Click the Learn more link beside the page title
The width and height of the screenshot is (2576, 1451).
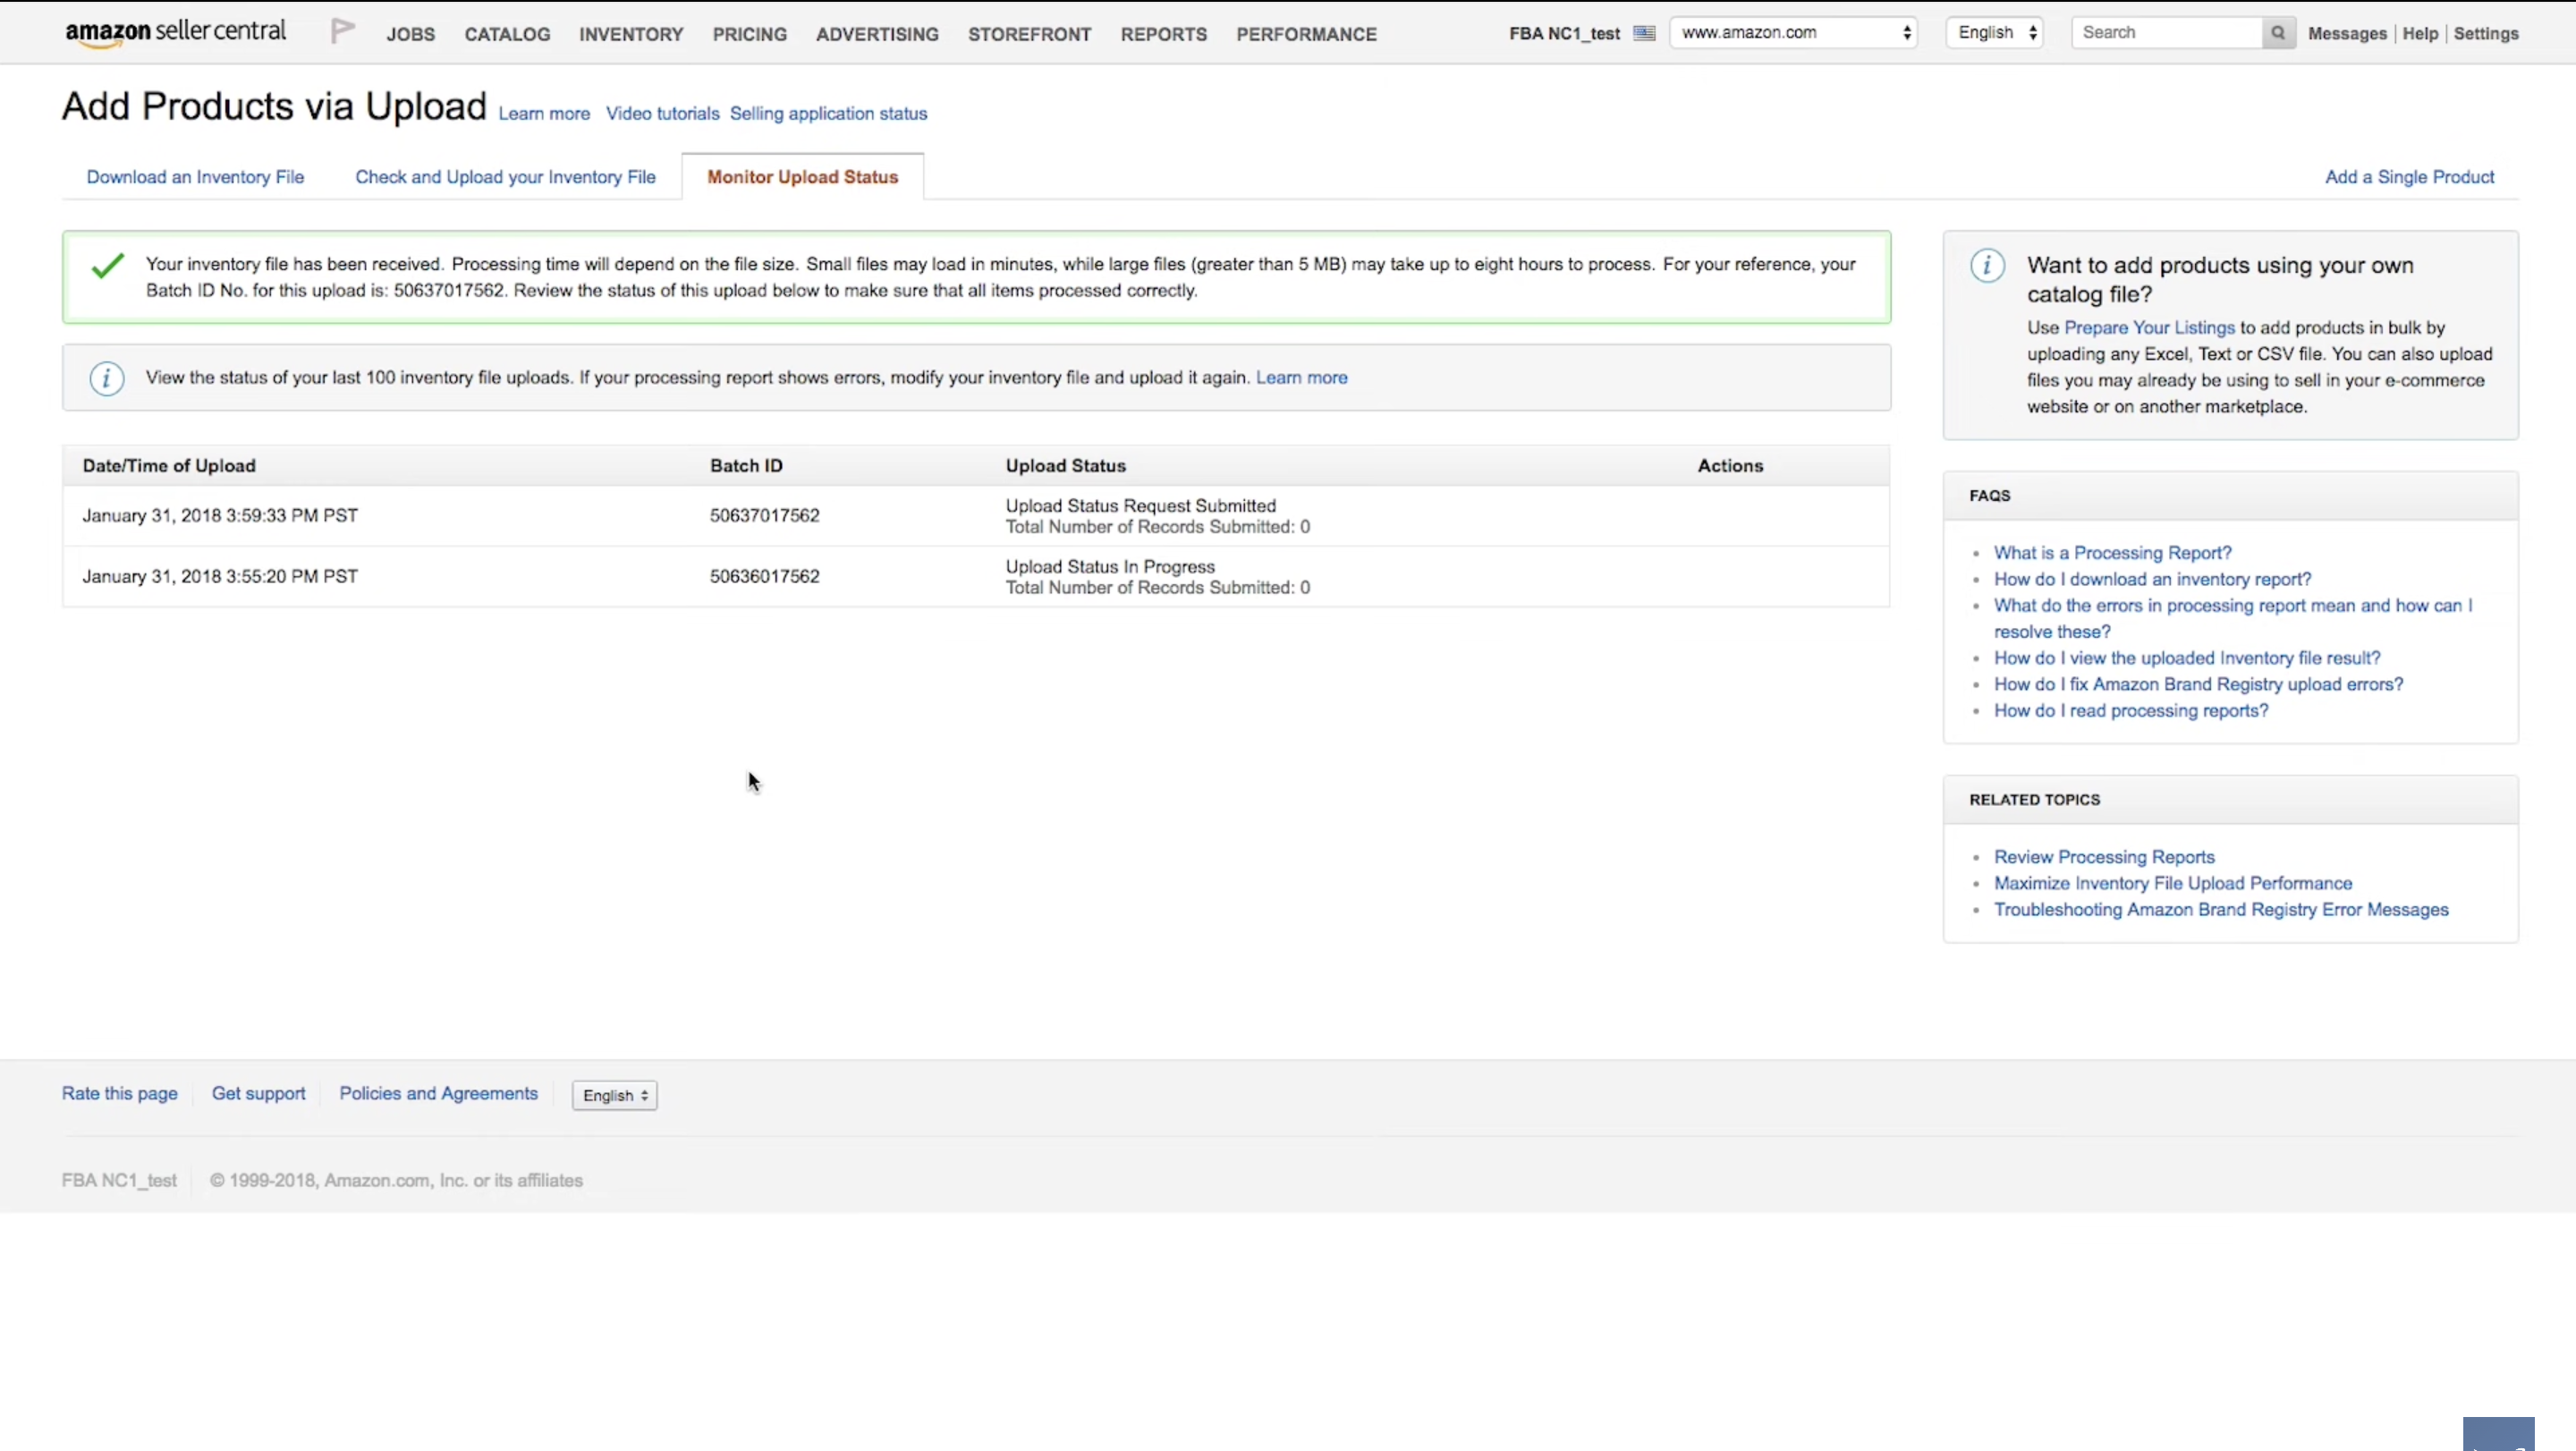(x=544, y=114)
